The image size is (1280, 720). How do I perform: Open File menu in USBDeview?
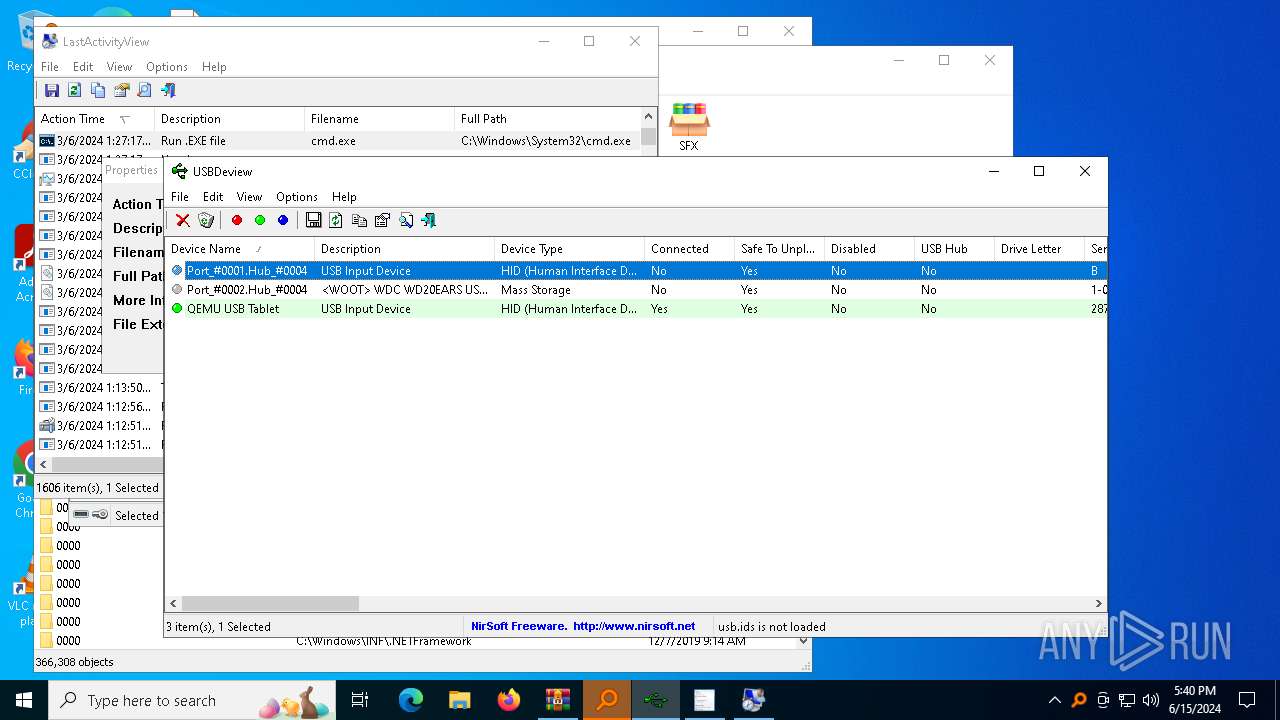point(180,197)
